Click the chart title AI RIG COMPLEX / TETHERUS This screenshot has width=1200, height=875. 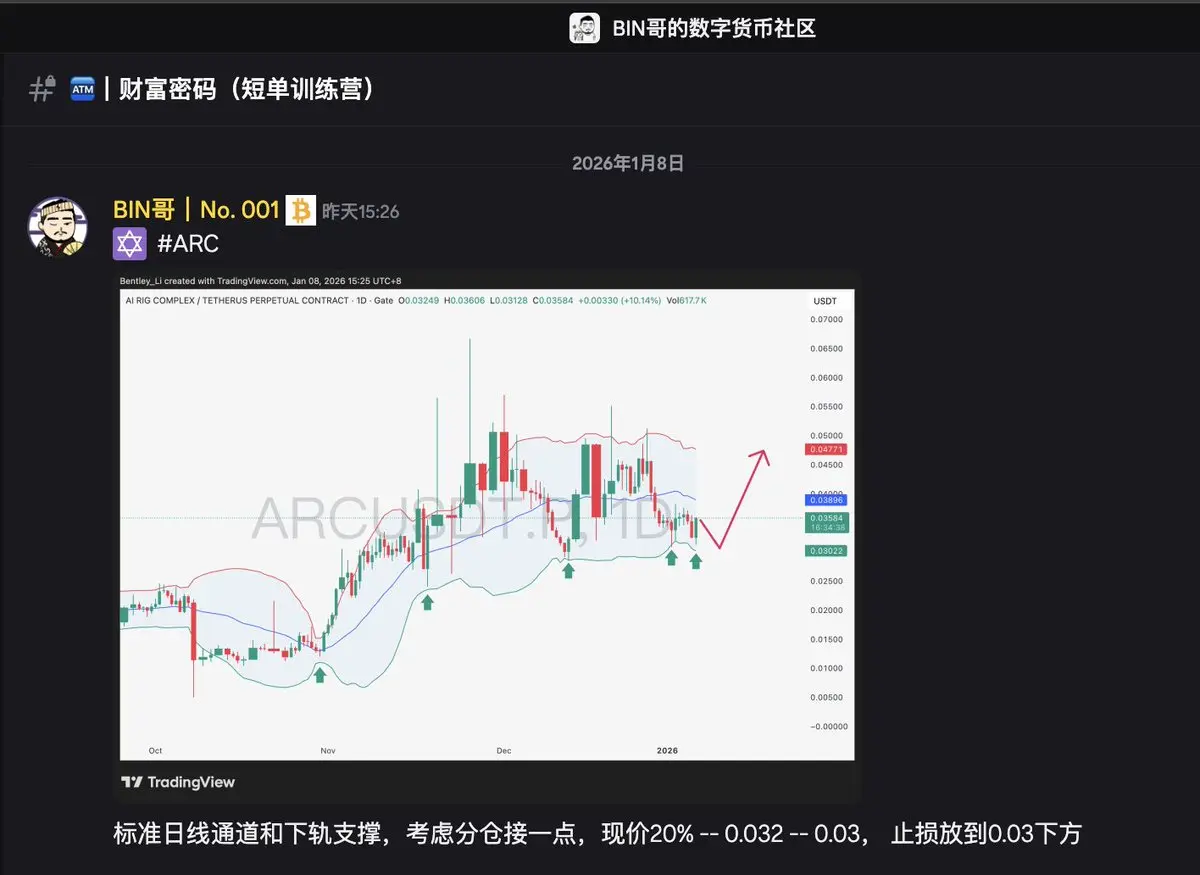tap(238, 301)
